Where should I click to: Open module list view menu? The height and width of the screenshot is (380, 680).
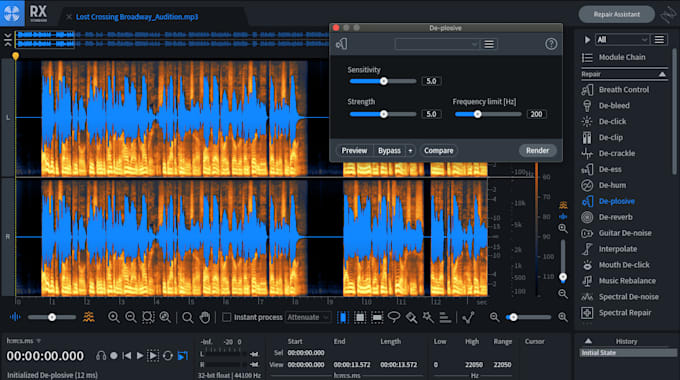pos(659,39)
